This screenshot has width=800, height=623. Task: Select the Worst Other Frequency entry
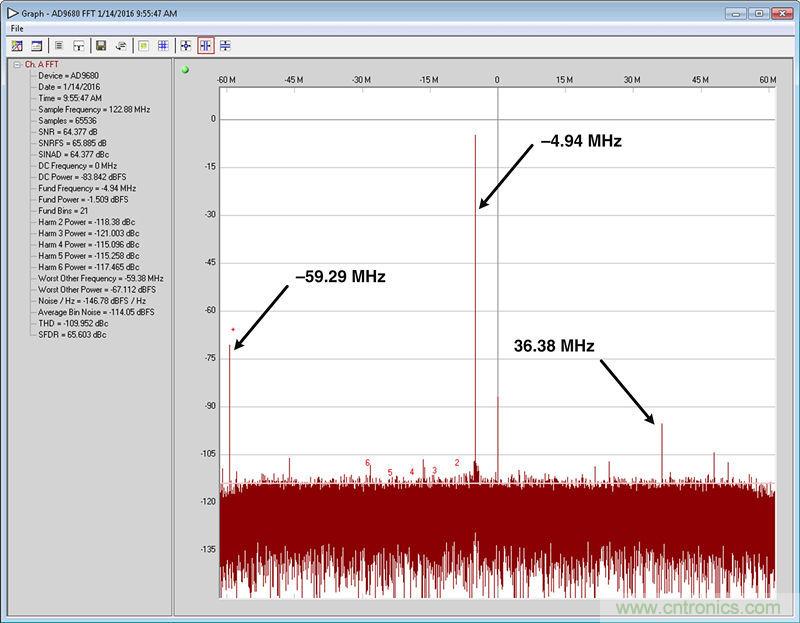(100, 278)
